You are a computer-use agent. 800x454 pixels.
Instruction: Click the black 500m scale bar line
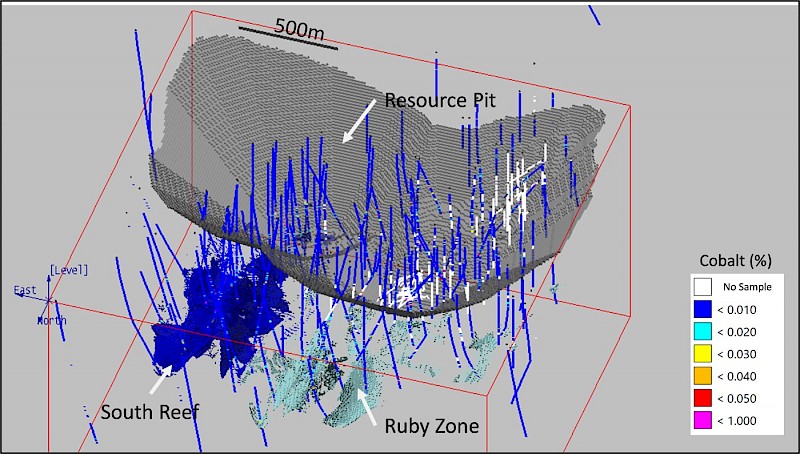(288, 39)
